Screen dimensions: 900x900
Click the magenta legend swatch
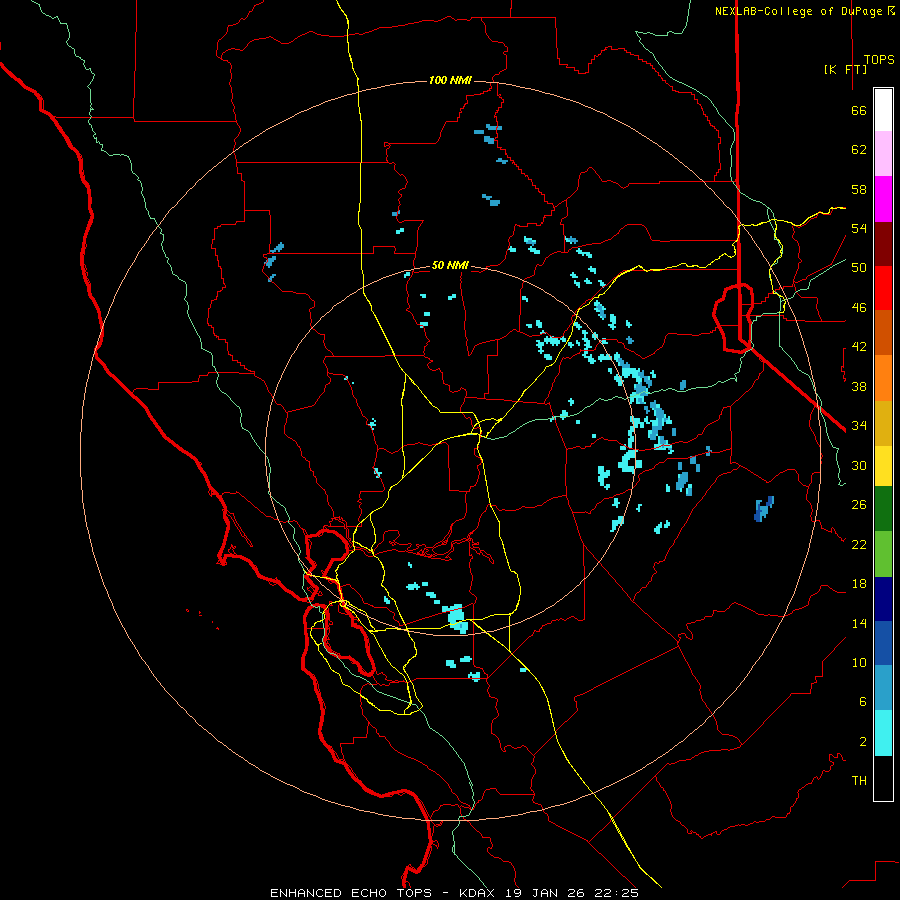(x=883, y=199)
